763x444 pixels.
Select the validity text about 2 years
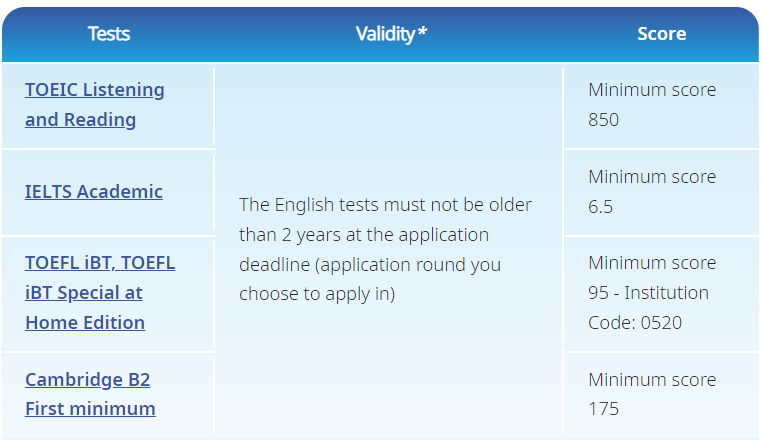[x=385, y=249]
